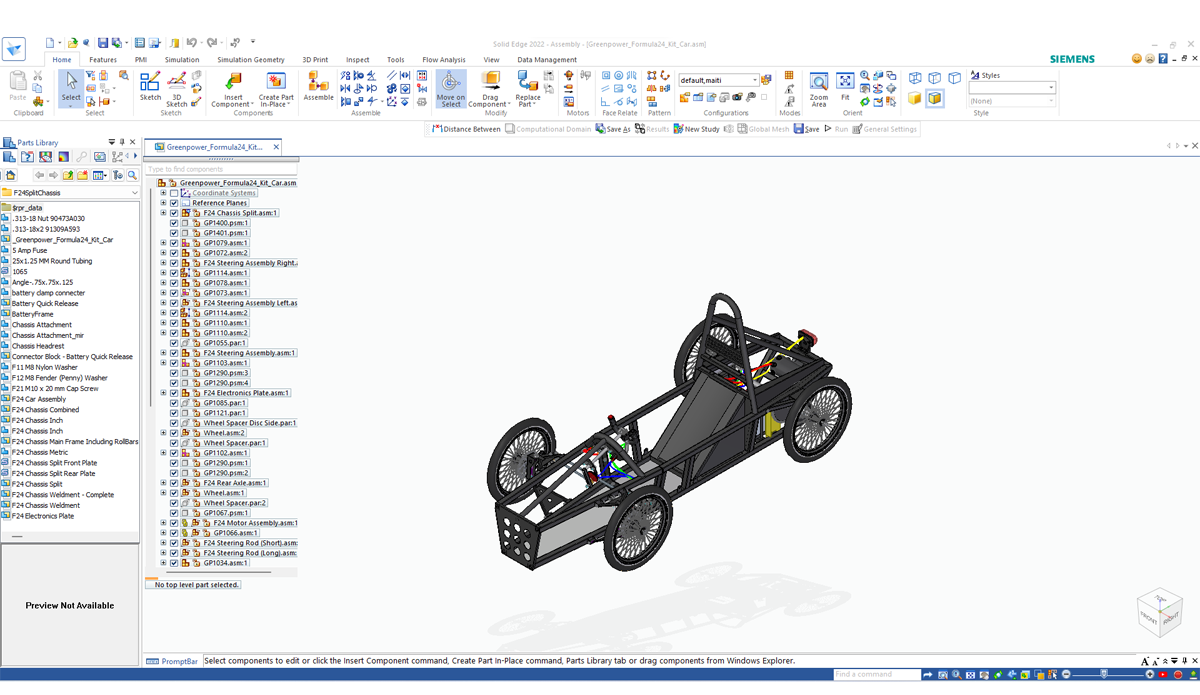Uncheck Reference Planes visibility checkbox
This screenshot has width=1200, height=695.
pyautogui.click(x=174, y=203)
